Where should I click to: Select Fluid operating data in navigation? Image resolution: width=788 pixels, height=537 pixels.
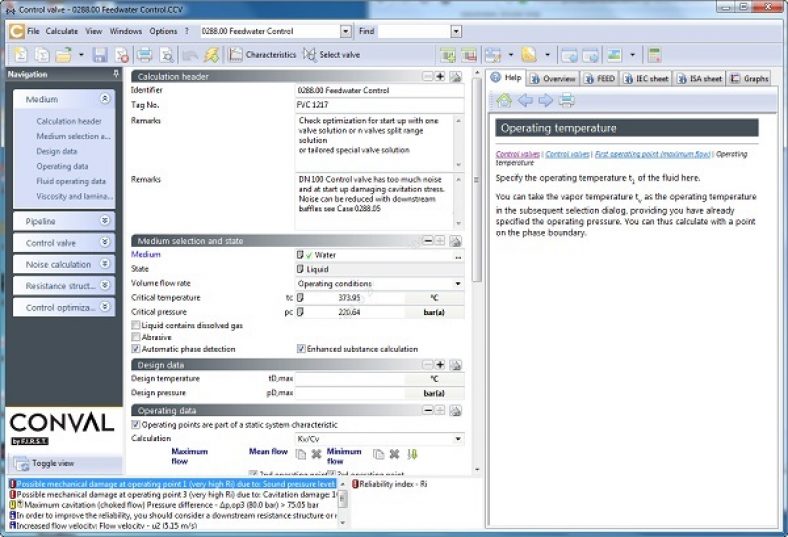click(x=71, y=181)
